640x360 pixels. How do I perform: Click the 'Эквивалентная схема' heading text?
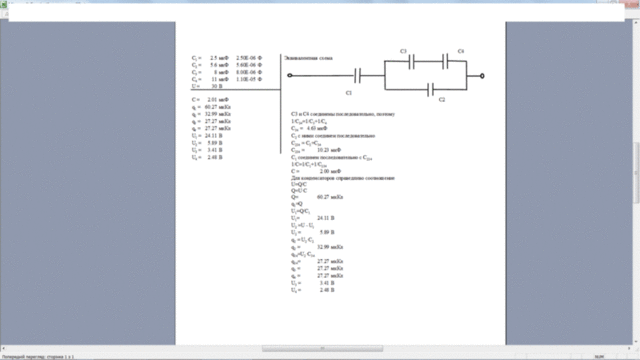tap(308, 58)
